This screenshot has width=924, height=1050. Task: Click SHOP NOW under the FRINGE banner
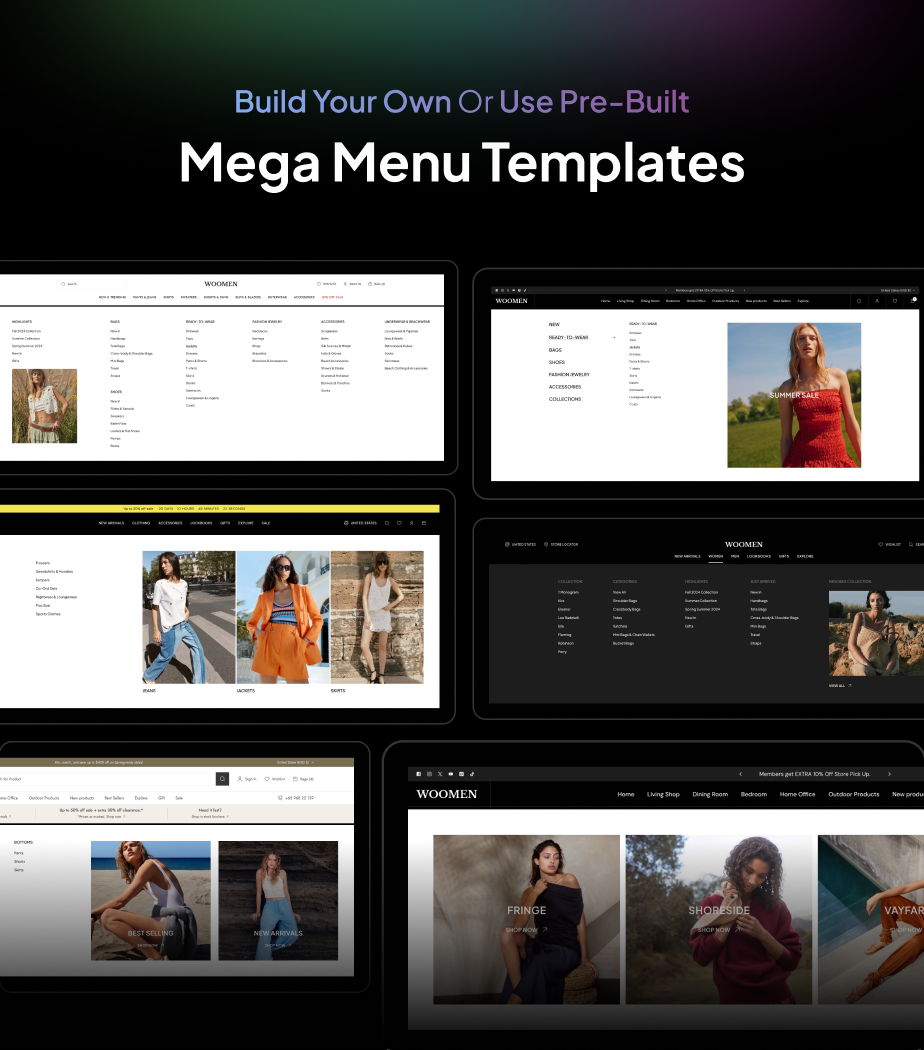[525, 930]
